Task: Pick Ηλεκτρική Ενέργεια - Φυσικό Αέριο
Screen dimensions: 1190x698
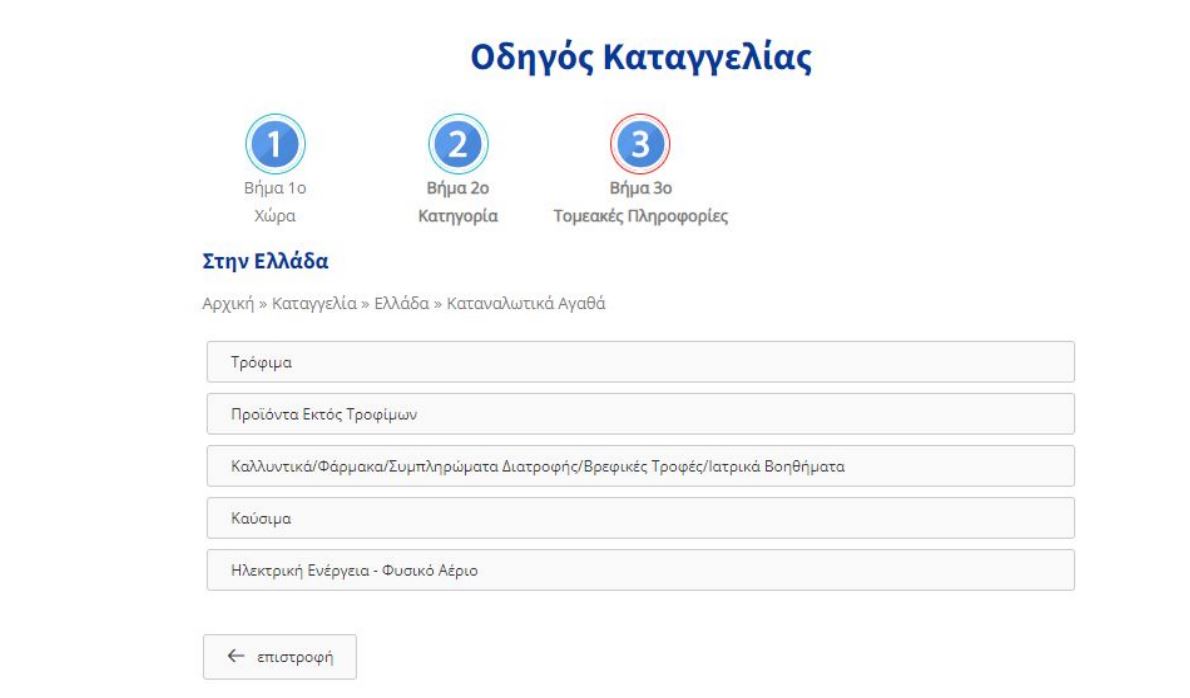Action: [x=640, y=570]
